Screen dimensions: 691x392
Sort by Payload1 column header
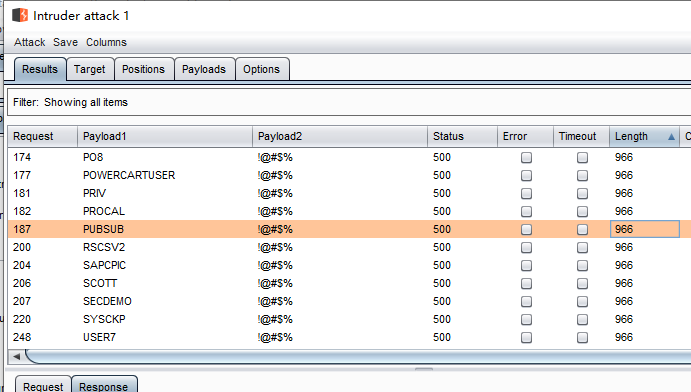pyautogui.click(x=165, y=137)
